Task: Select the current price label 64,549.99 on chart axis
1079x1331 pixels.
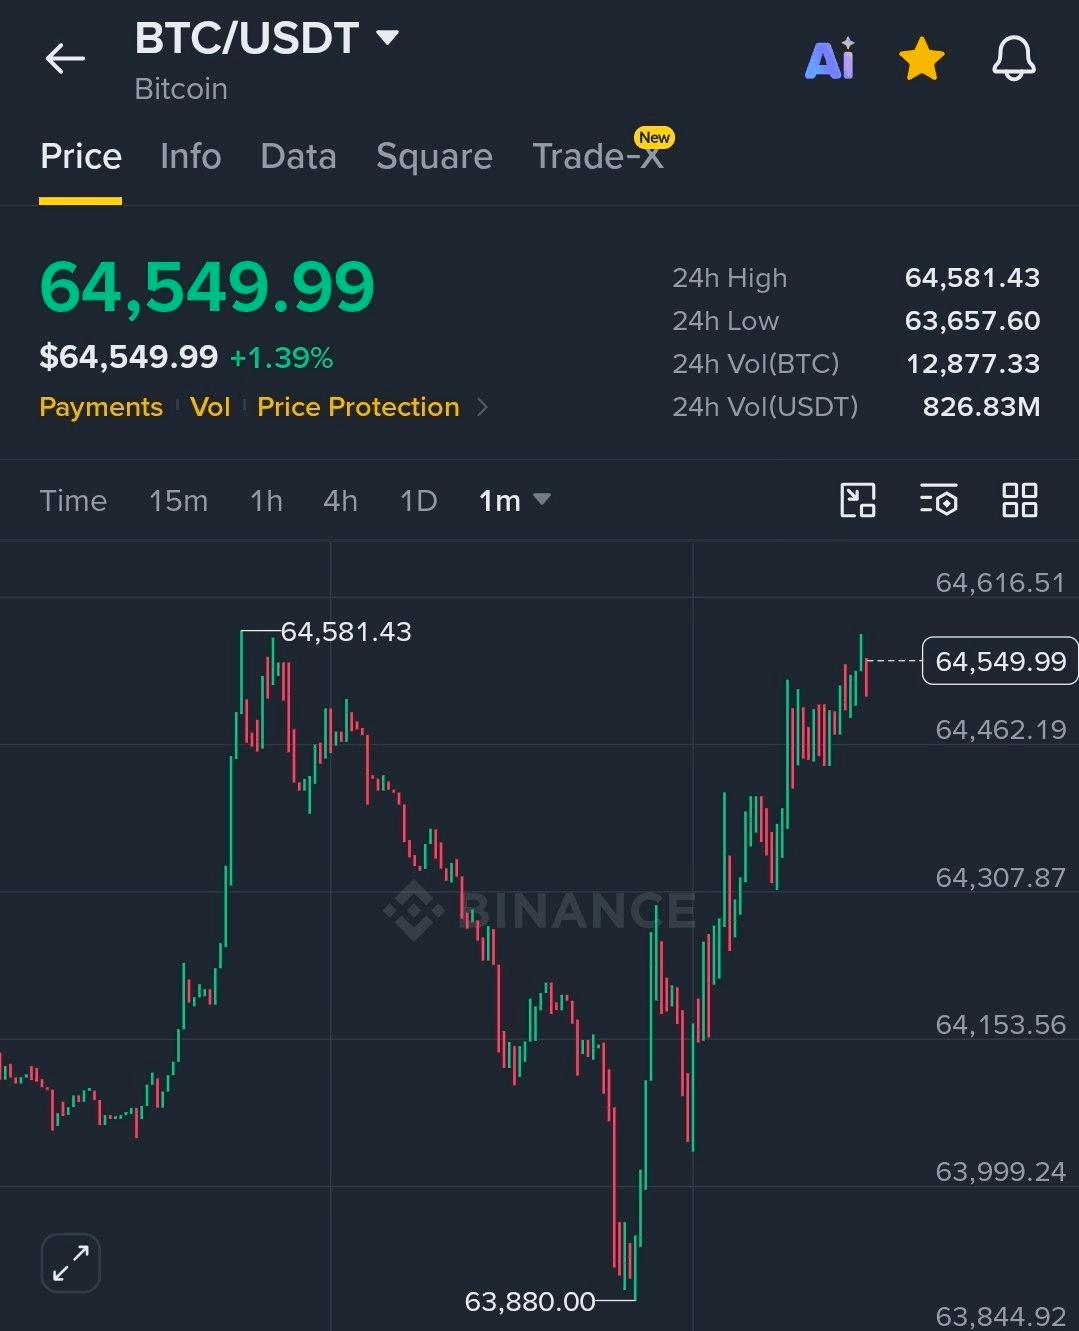Action: (x=1000, y=661)
